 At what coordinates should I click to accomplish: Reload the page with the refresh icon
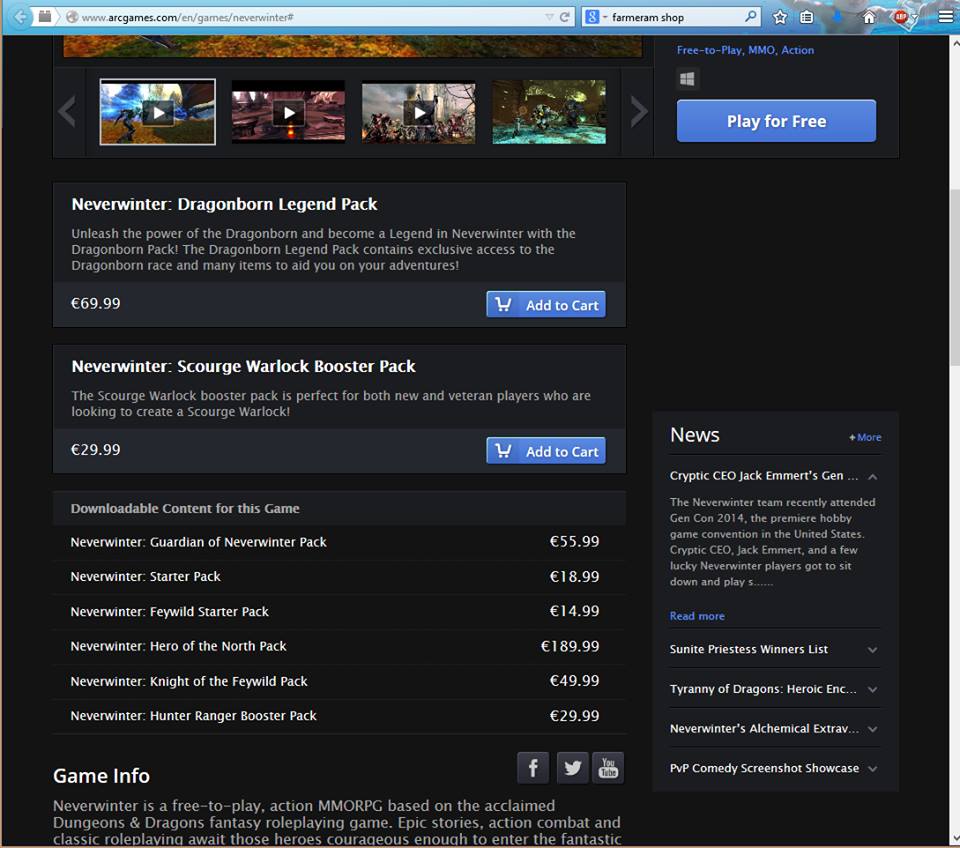565,17
